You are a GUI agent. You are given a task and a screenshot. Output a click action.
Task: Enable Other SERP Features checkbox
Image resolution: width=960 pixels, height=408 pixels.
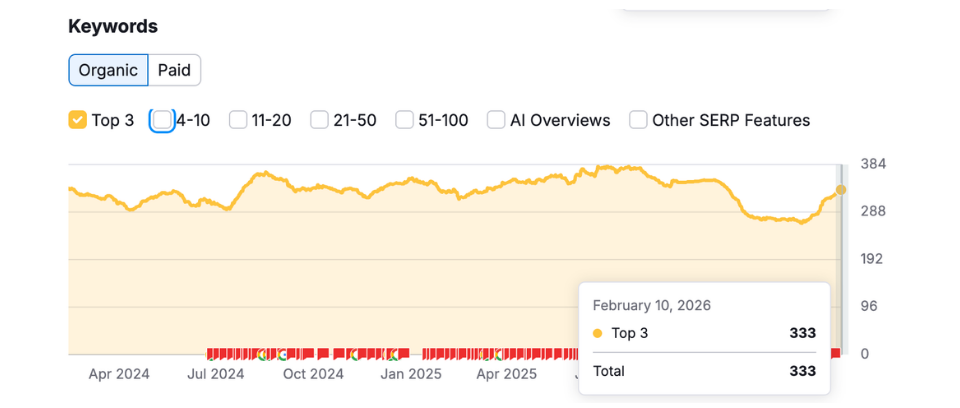[638, 120]
